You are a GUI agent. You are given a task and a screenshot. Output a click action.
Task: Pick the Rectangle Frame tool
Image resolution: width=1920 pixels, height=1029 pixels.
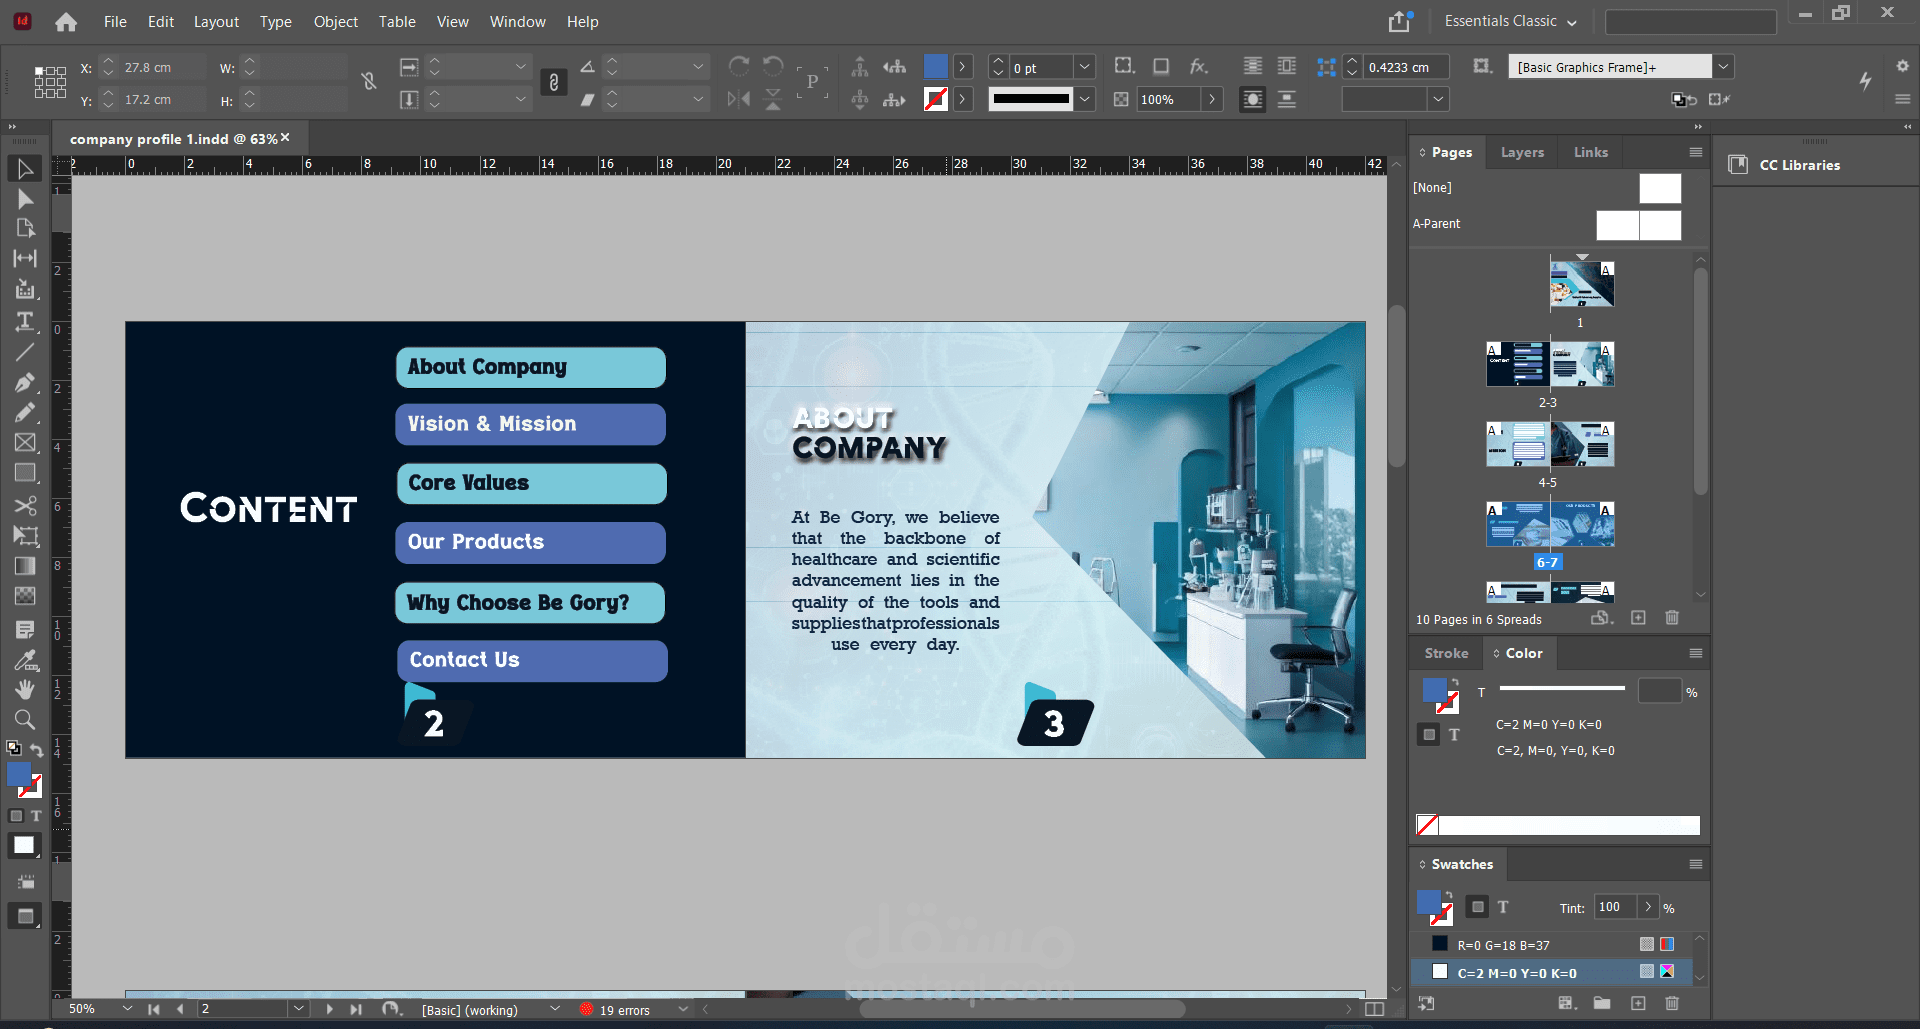25,443
